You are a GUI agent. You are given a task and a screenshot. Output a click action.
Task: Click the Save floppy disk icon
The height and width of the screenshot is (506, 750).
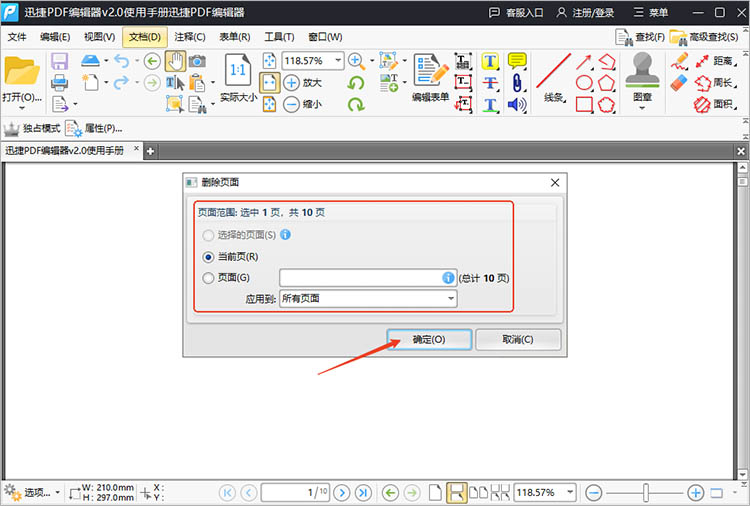pyautogui.click(x=59, y=62)
